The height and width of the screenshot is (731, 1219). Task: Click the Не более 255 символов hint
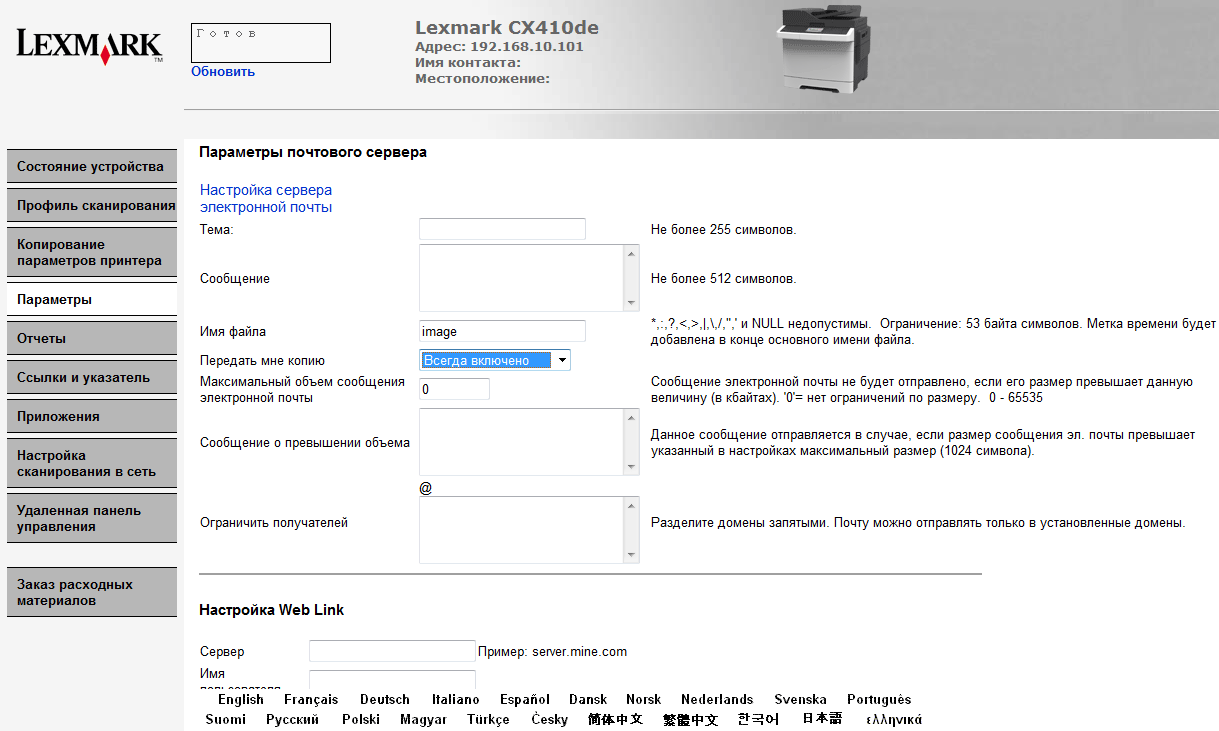(x=723, y=230)
